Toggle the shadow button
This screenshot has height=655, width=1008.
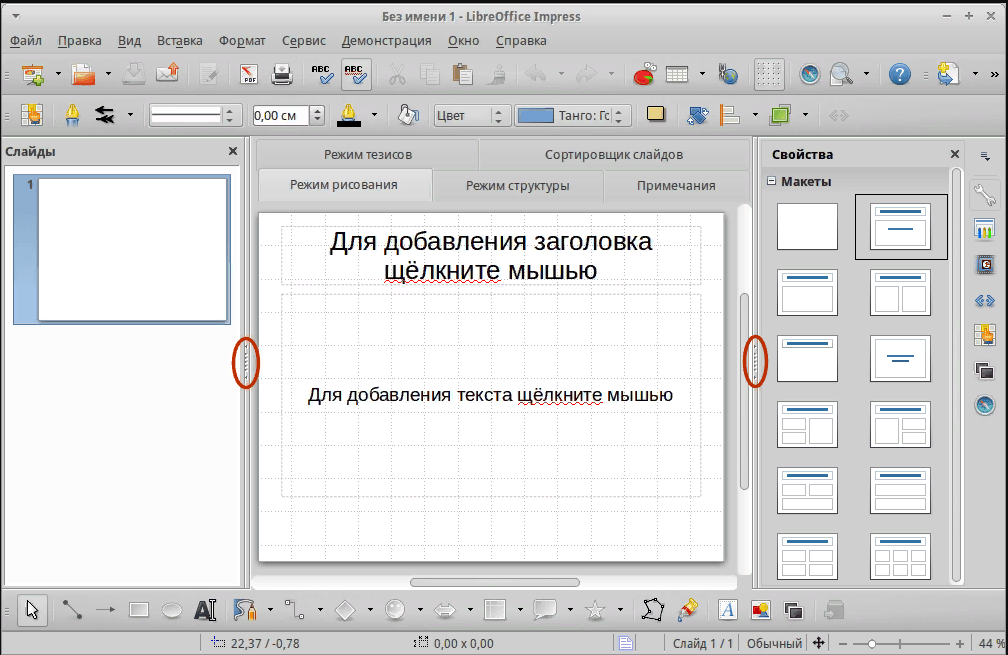[656, 115]
